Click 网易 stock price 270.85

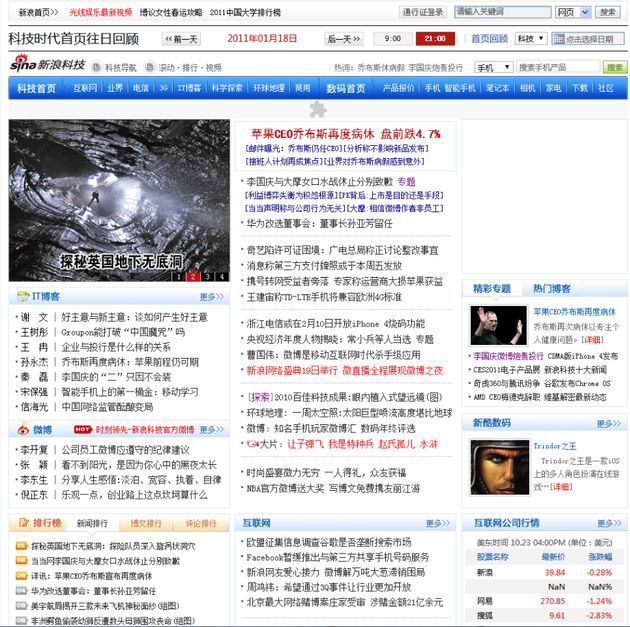tap(553, 601)
